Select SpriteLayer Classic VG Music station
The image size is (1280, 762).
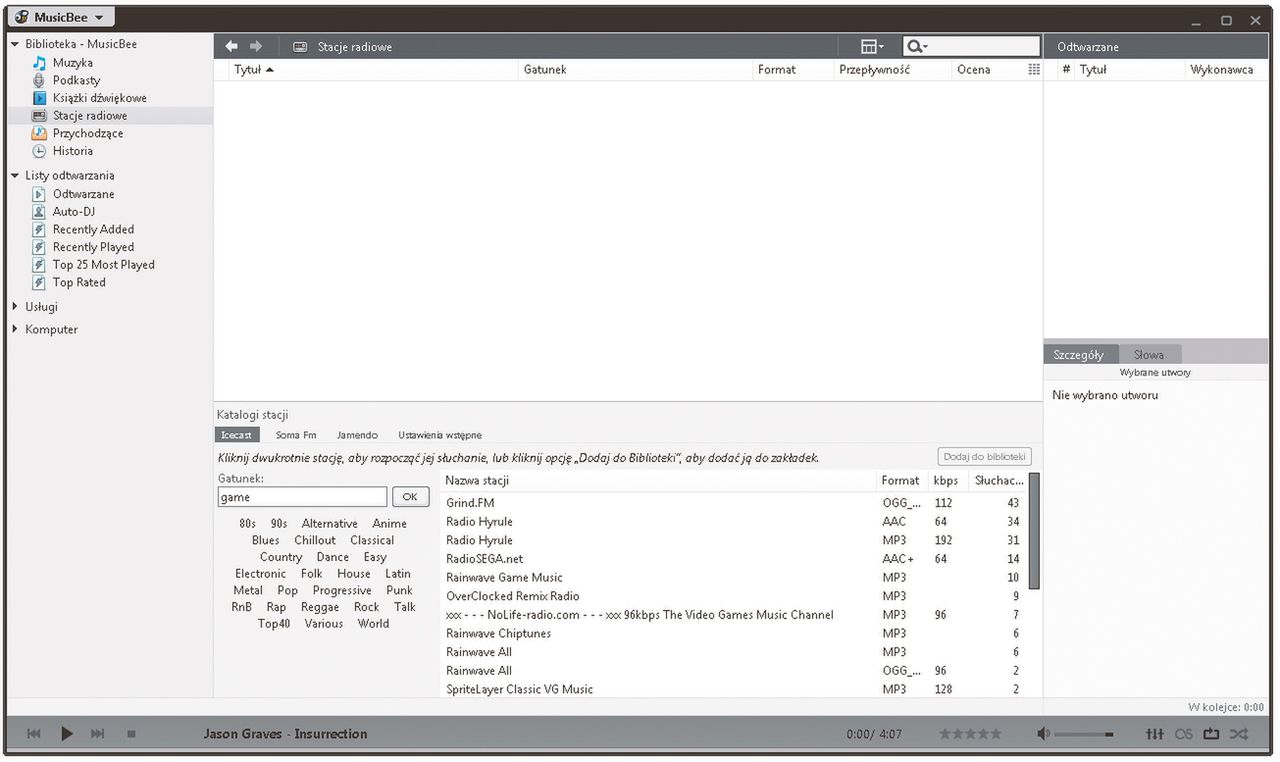(733, 689)
